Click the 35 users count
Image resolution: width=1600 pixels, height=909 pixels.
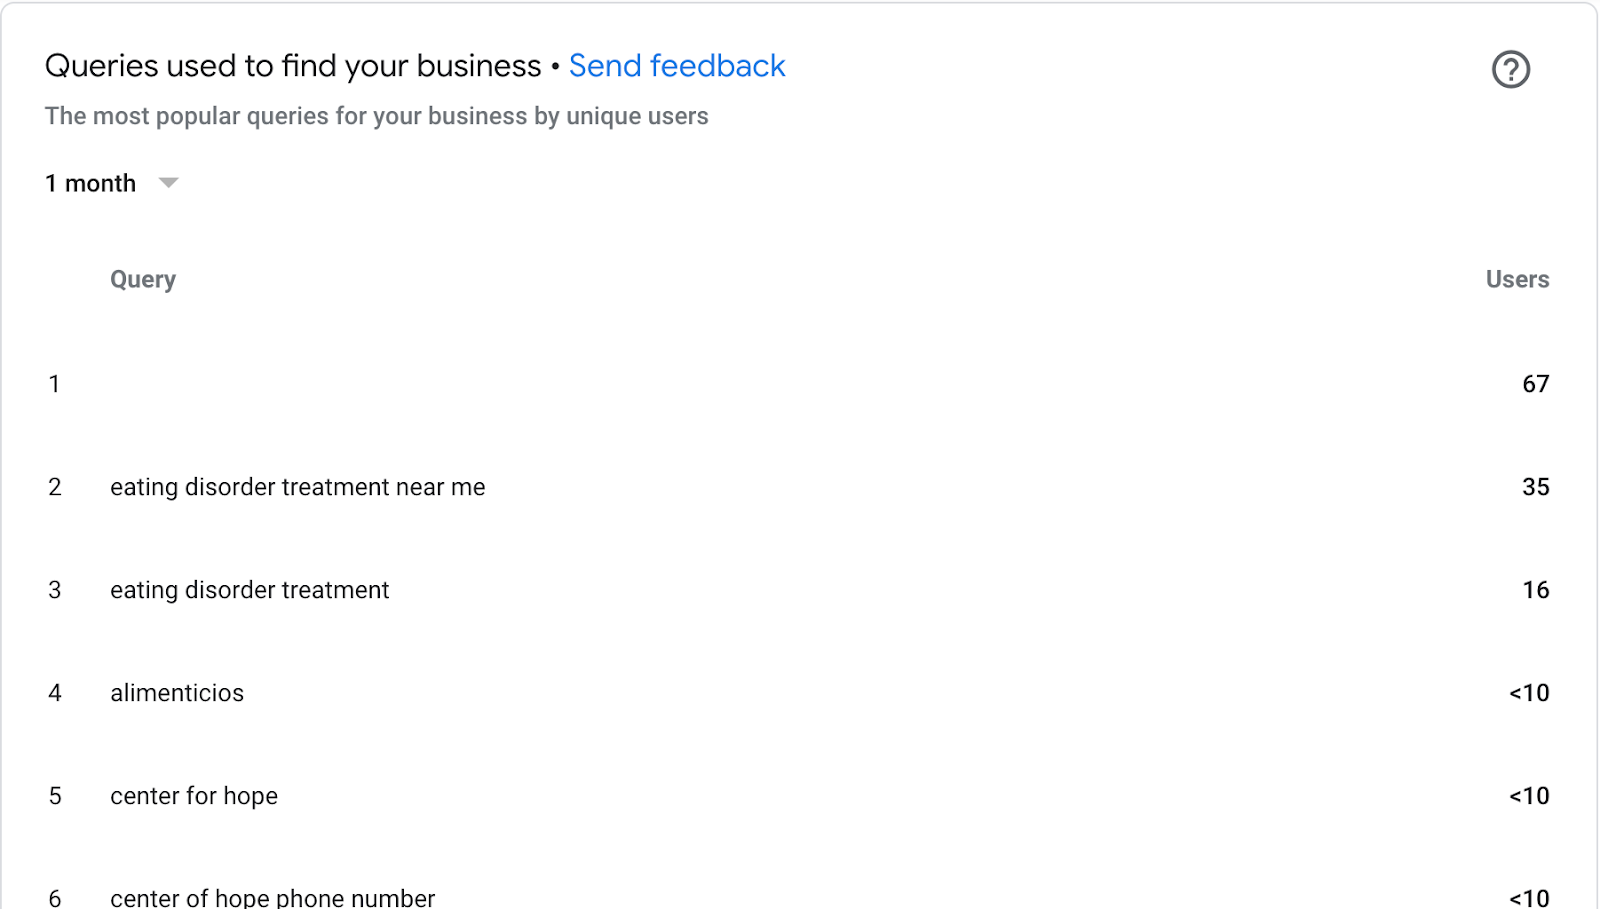[x=1535, y=487]
